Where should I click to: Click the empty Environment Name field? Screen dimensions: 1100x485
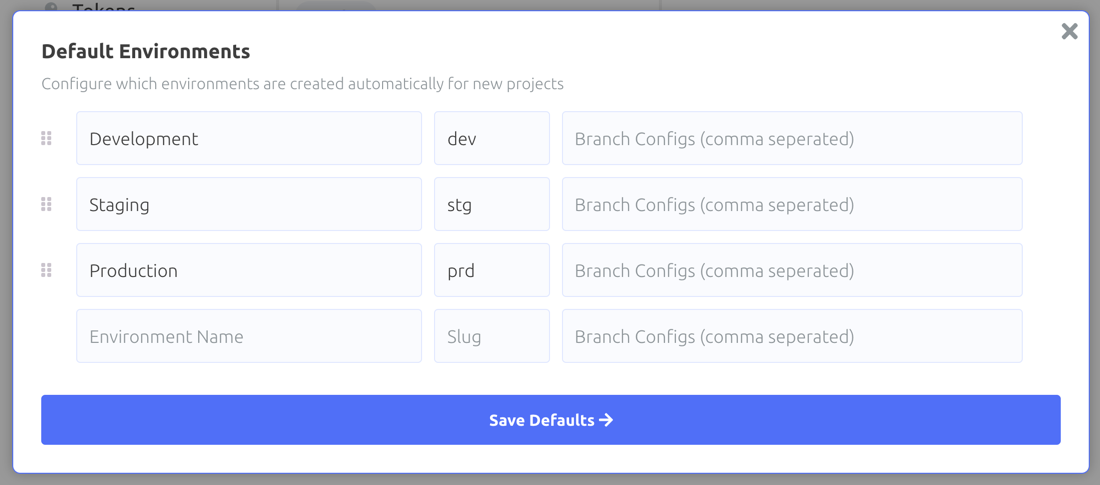pos(248,336)
